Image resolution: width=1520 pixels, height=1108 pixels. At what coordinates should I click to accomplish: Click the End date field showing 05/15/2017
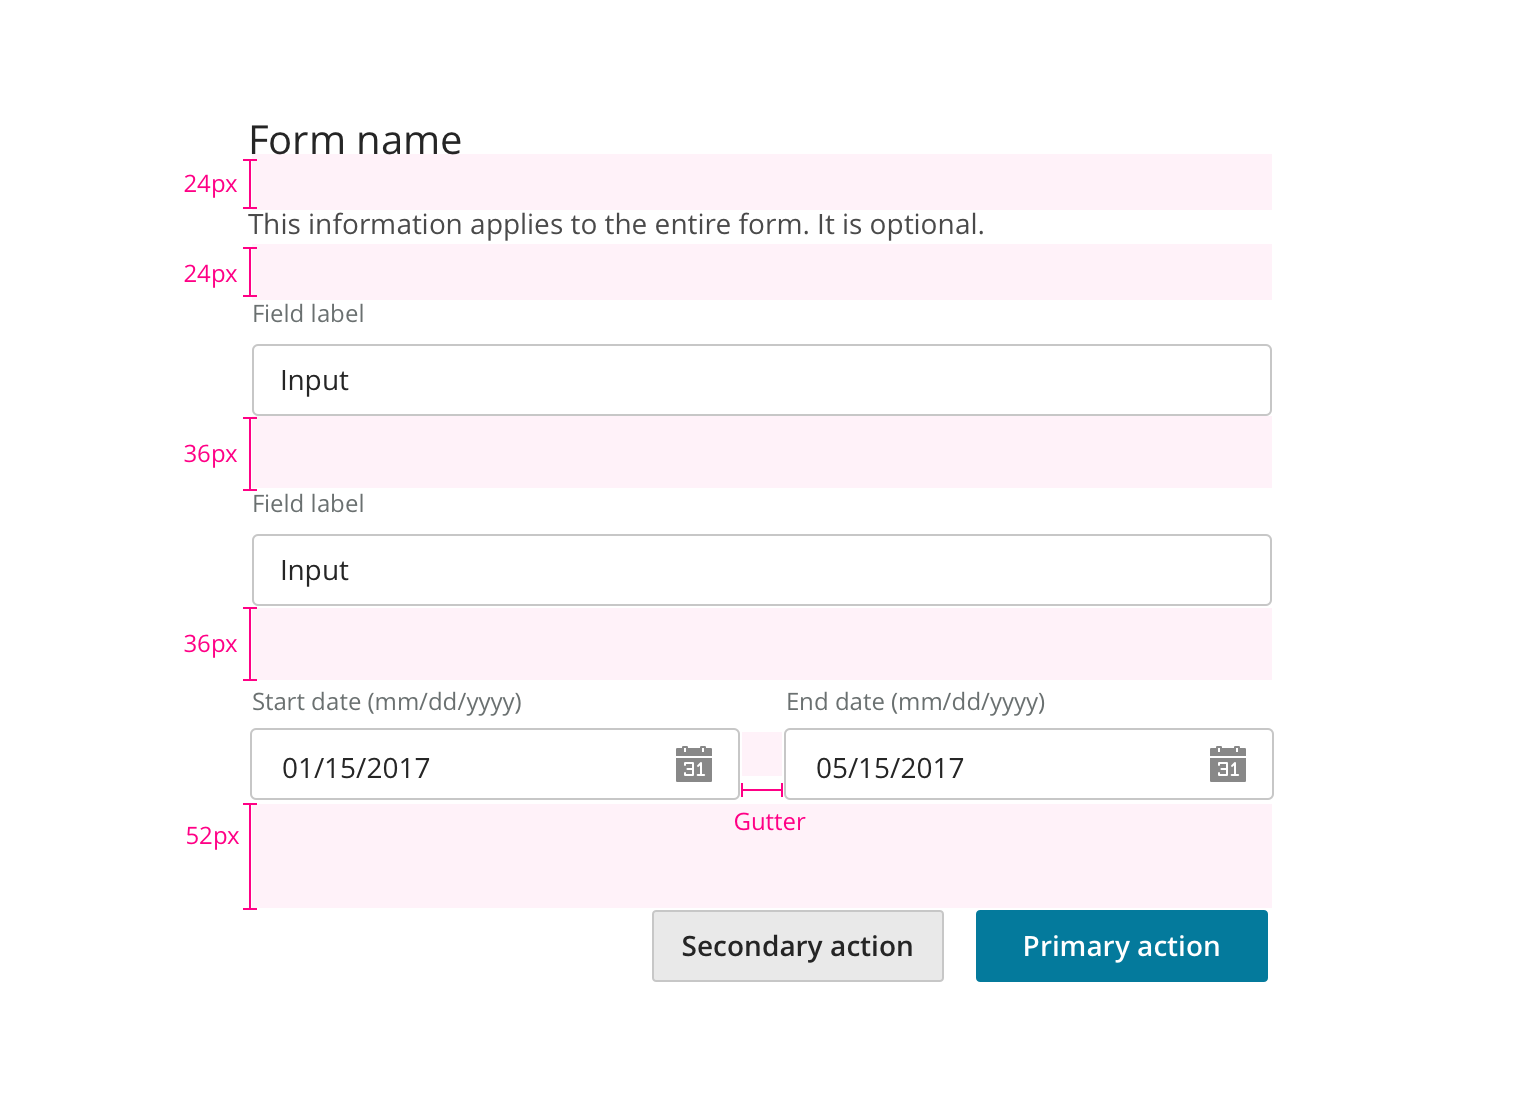coord(994,766)
